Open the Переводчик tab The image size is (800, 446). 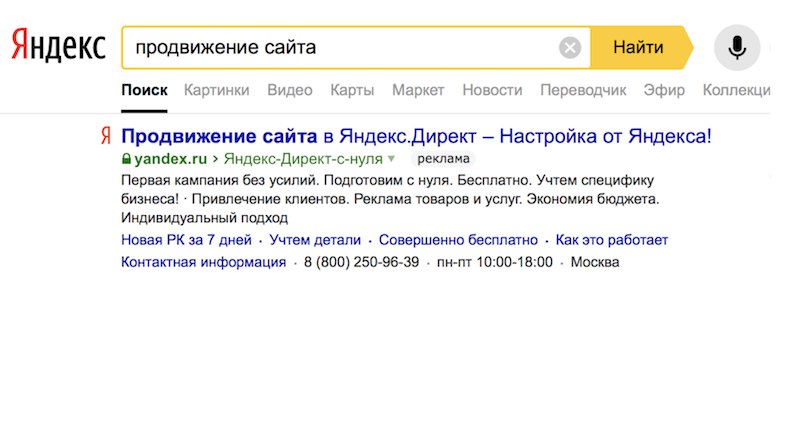[583, 90]
